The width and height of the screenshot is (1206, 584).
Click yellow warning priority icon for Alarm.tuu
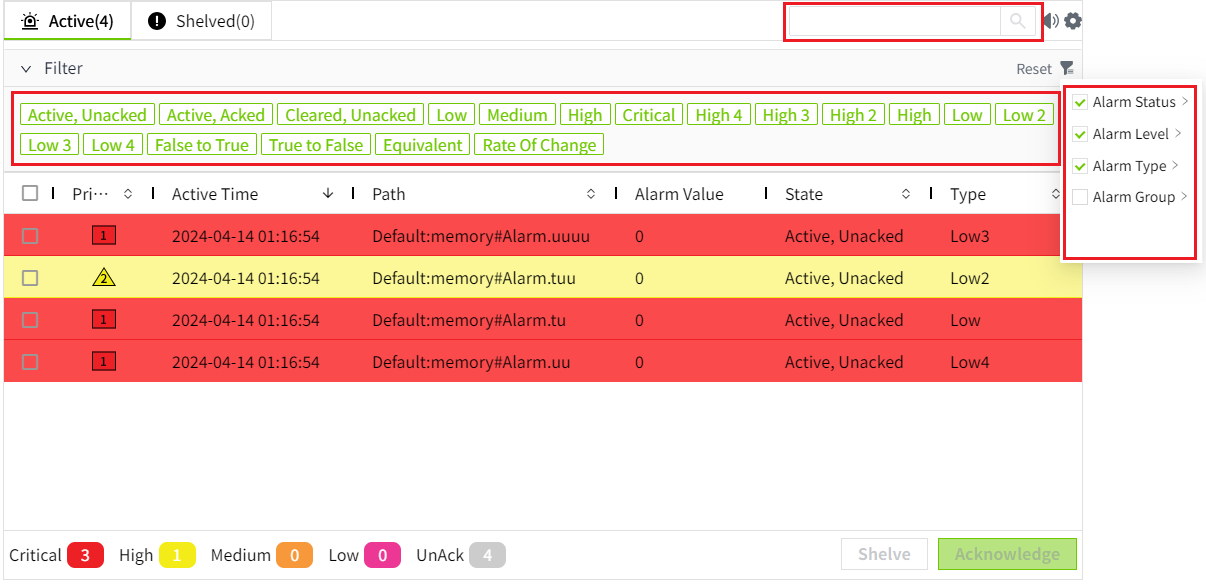pos(104,278)
